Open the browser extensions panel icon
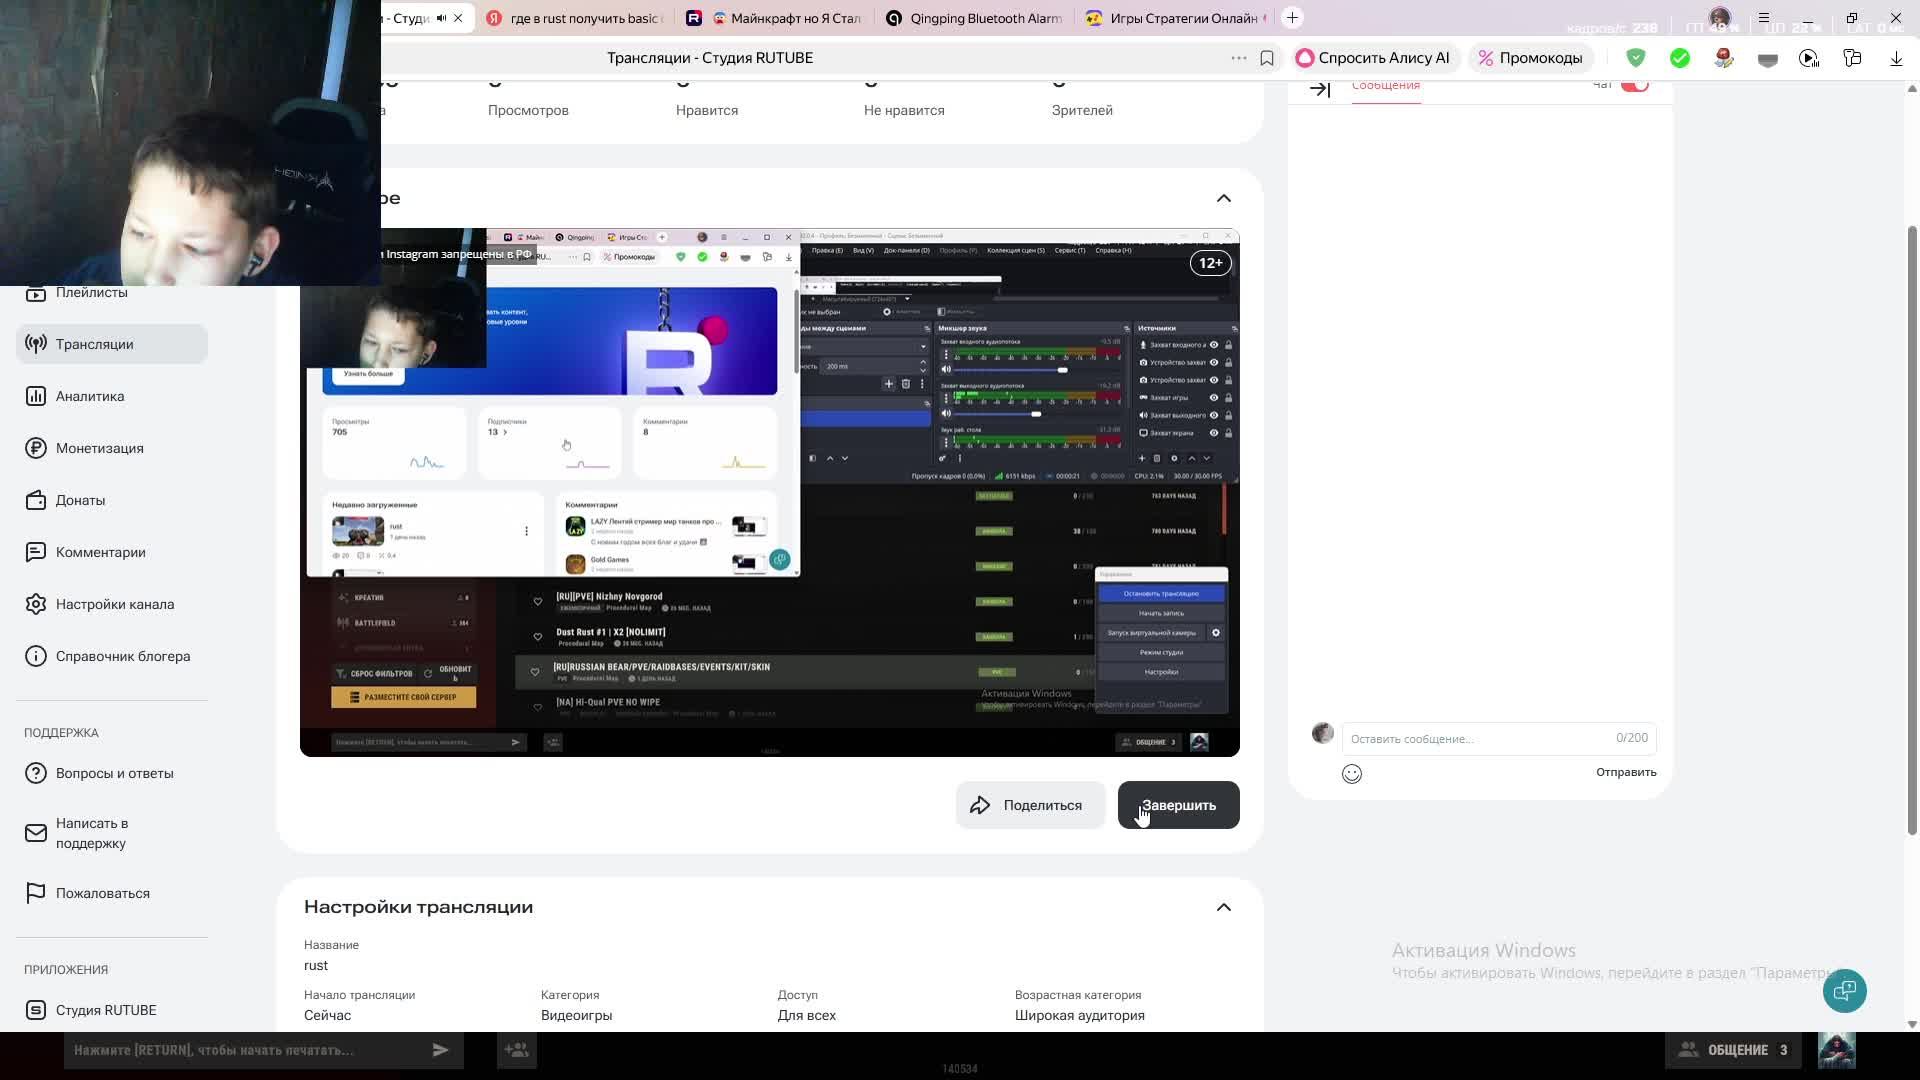The image size is (1920, 1080). pyautogui.click(x=1853, y=58)
